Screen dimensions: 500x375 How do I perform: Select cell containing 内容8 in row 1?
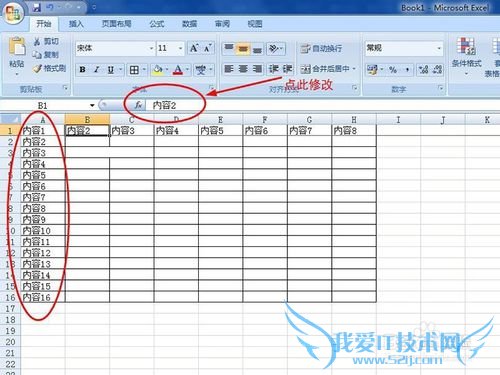(354, 130)
